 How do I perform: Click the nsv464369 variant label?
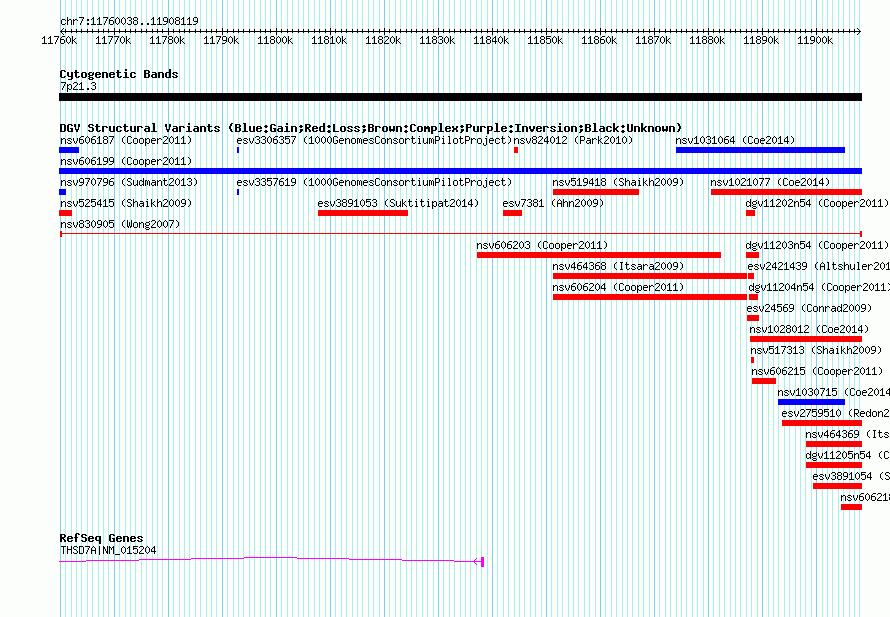point(847,434)
